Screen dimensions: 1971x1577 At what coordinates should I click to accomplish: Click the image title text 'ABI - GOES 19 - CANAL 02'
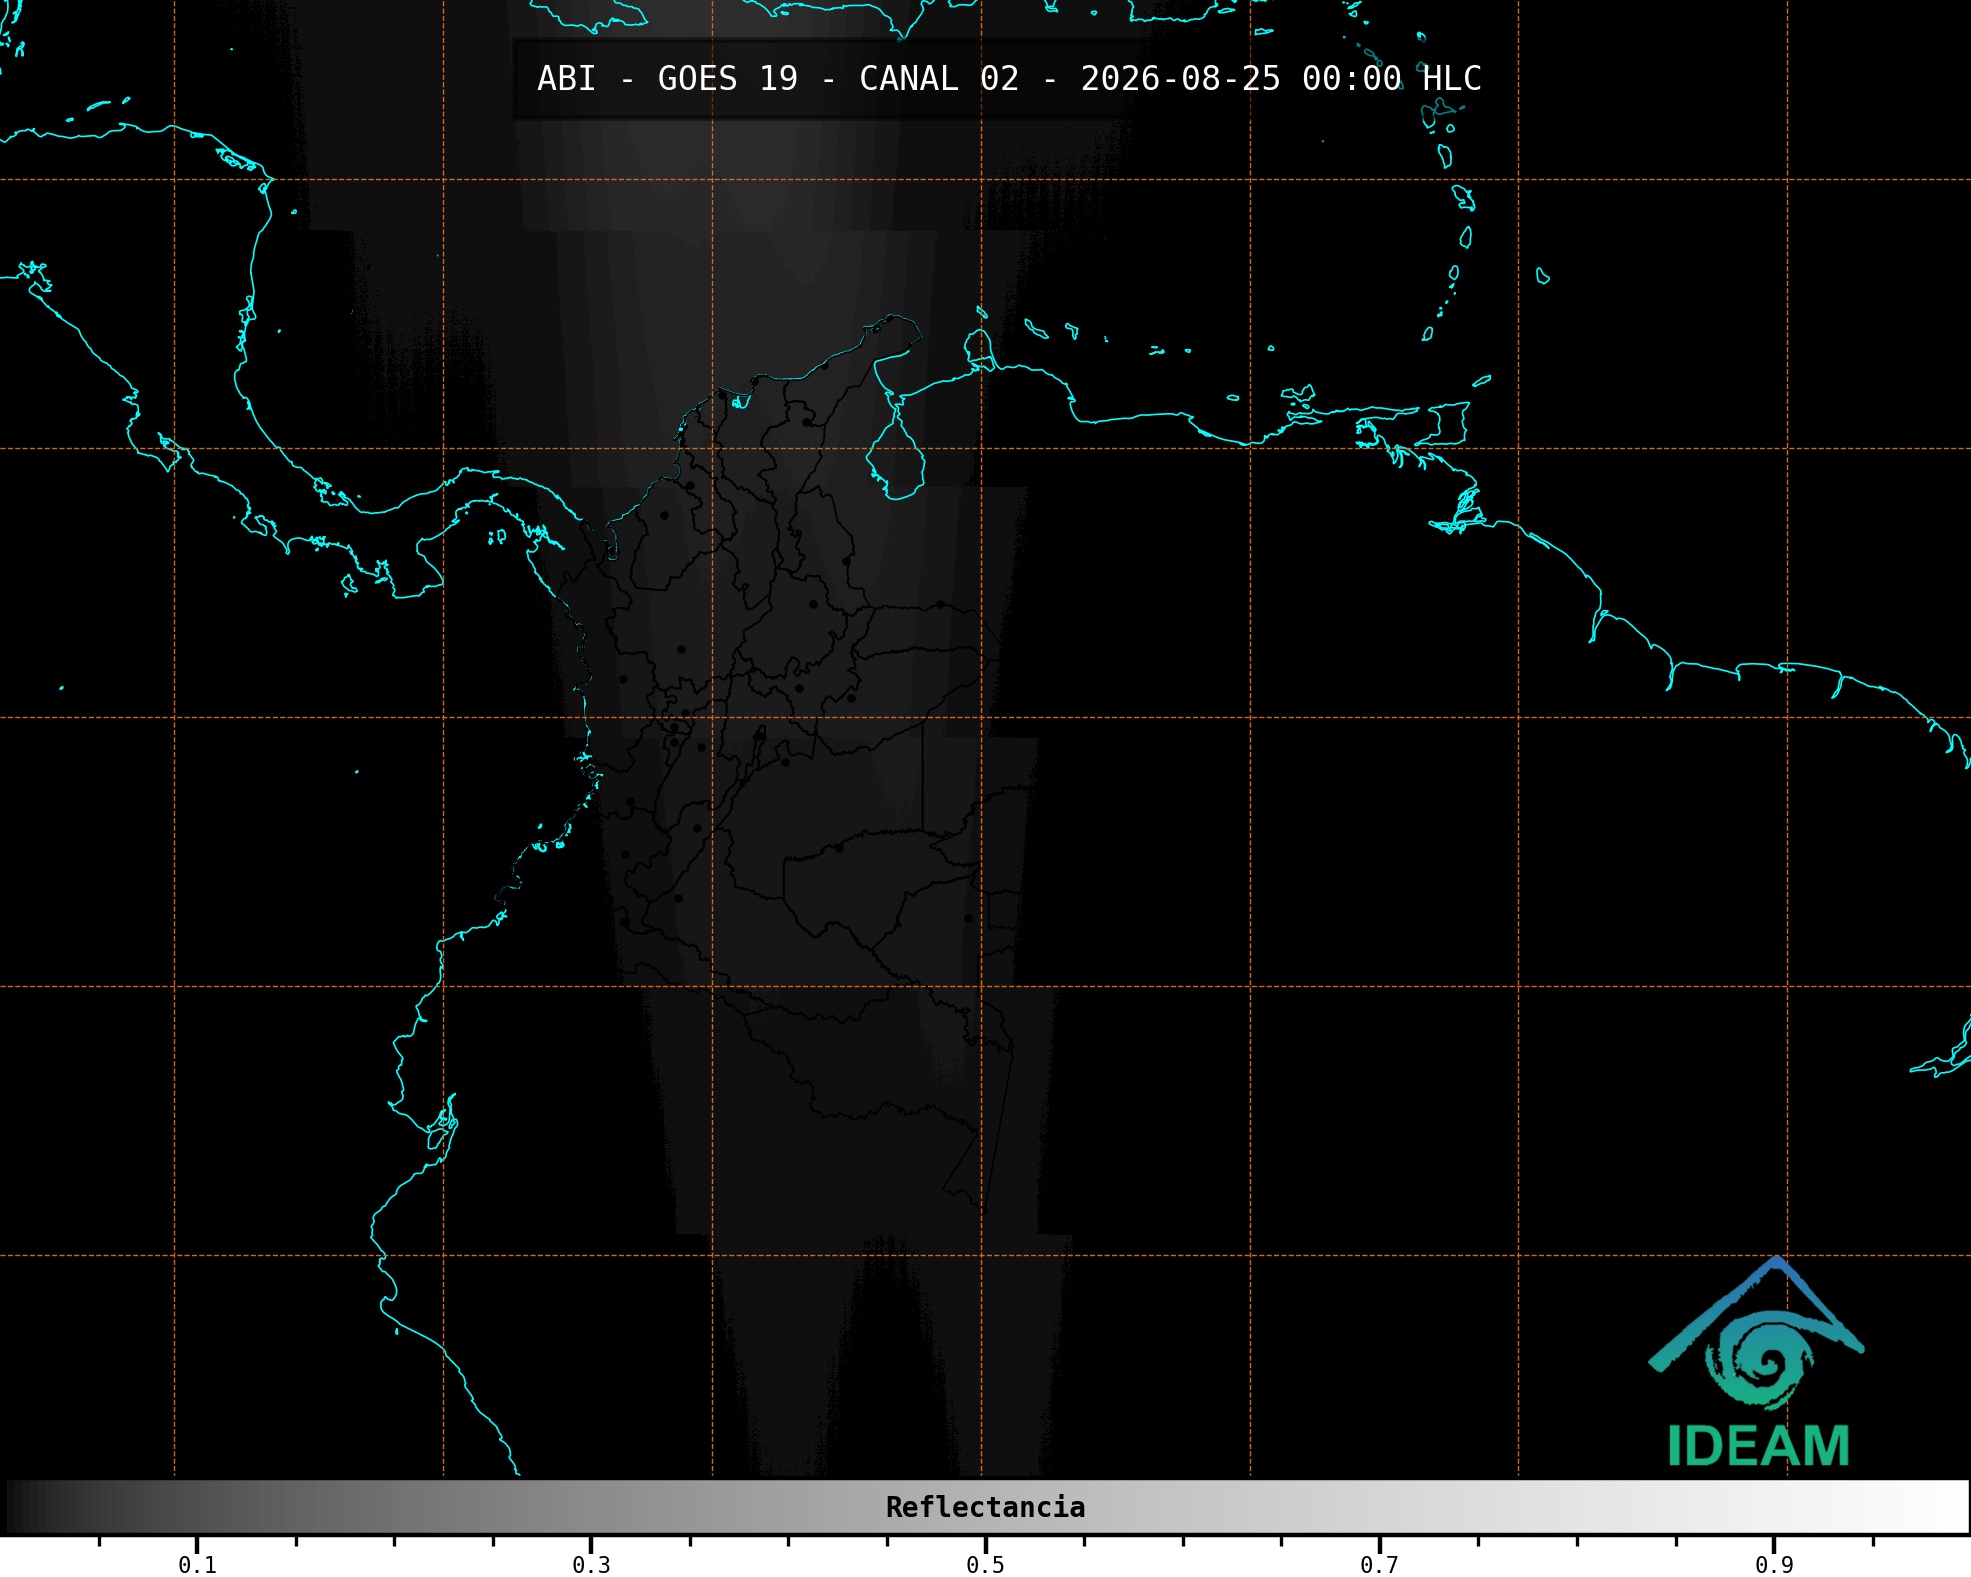pyautogui.click(x=778, y=79)
